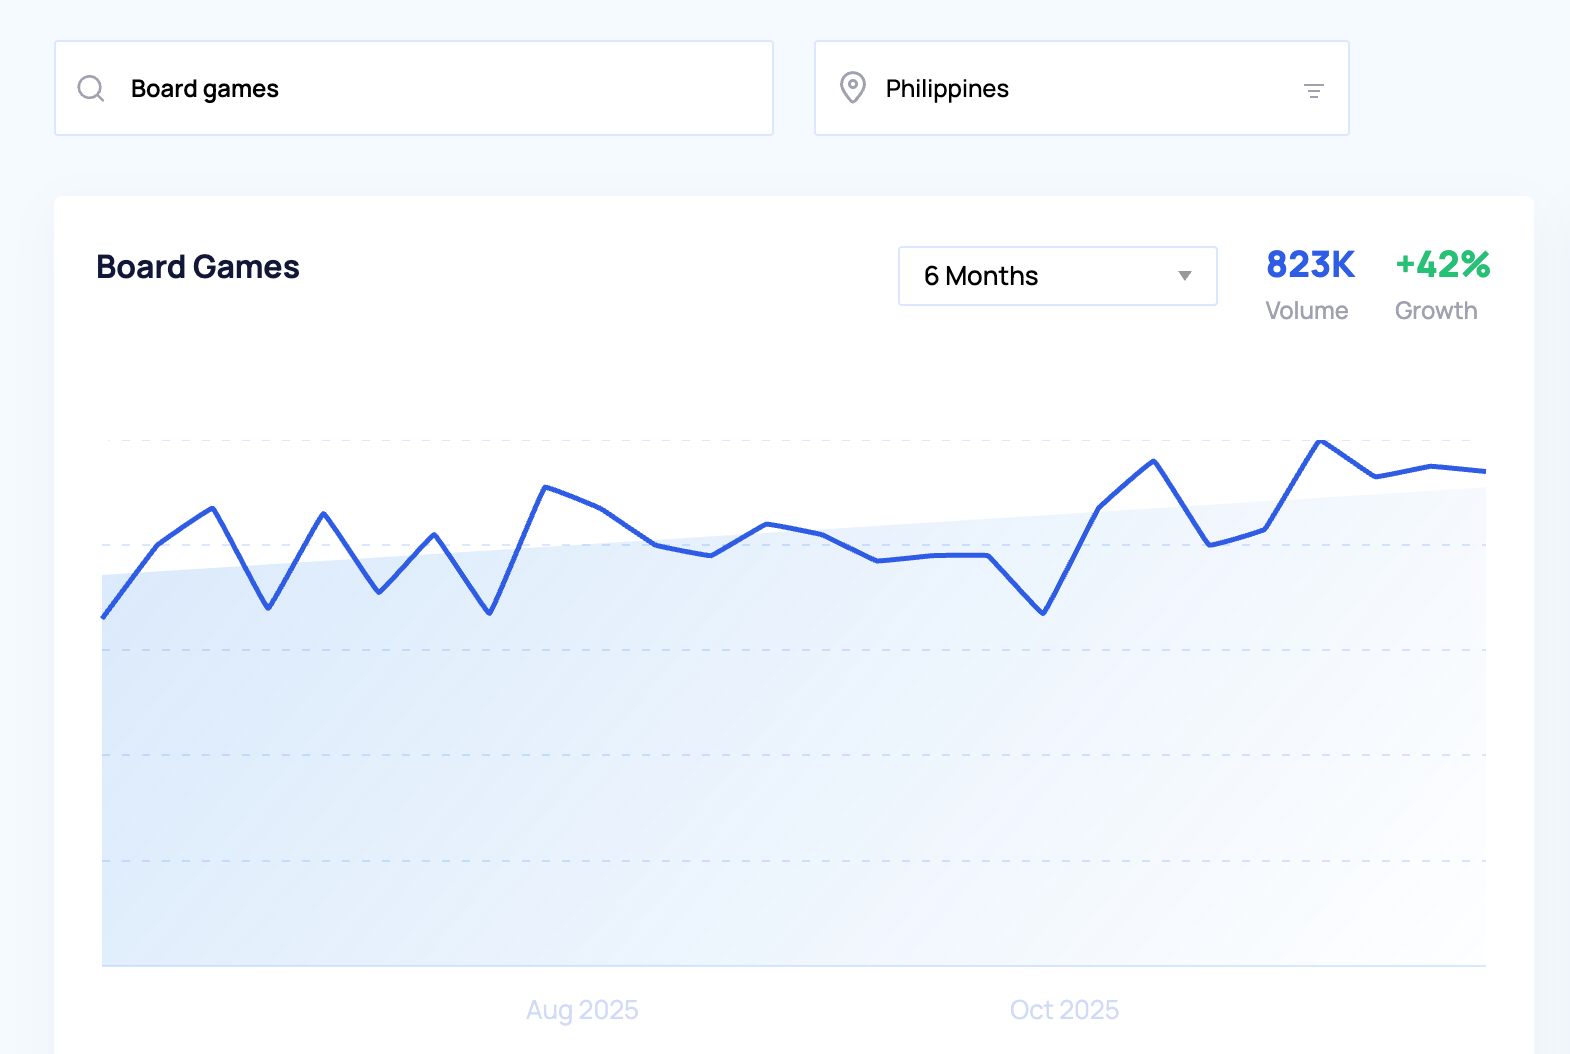Click the highest peak of the trend line
The image size is (1570, 1054).
tap(1321, 441)
